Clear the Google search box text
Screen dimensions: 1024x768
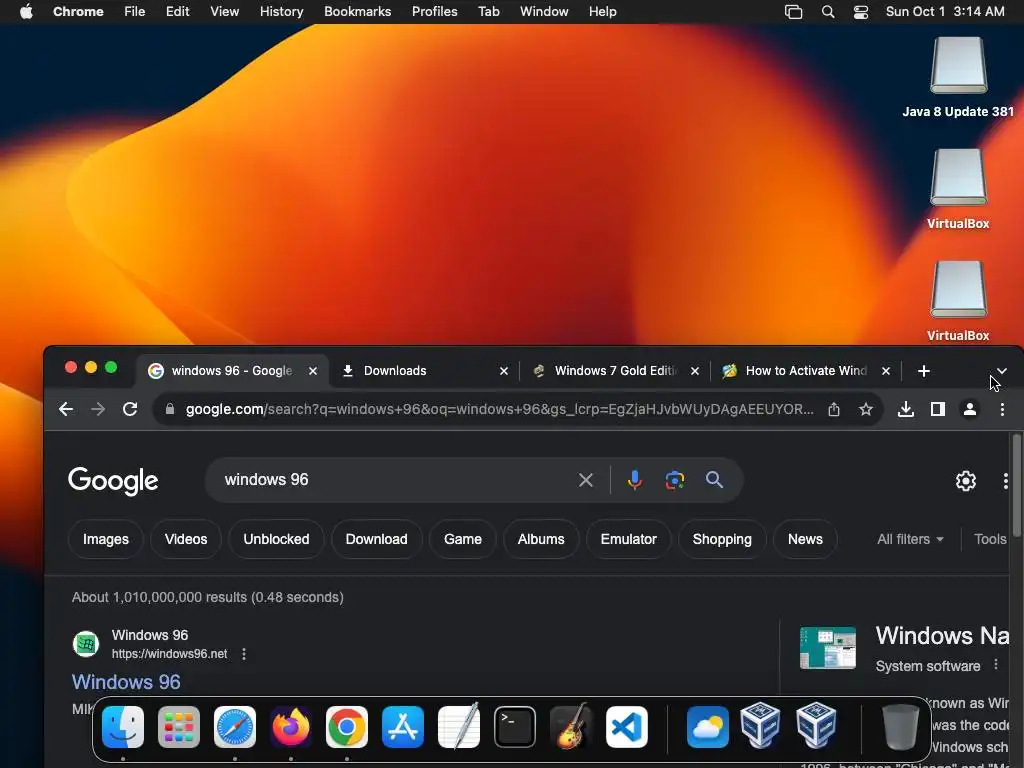586,481
